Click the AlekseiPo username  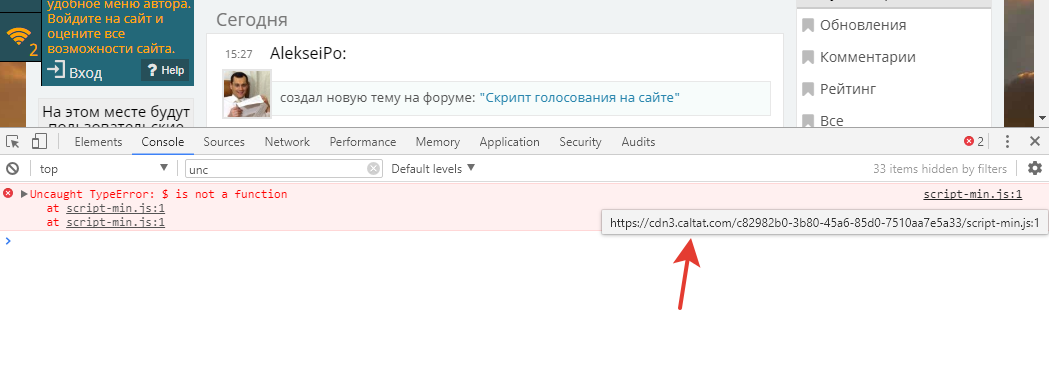click(308, 54)
